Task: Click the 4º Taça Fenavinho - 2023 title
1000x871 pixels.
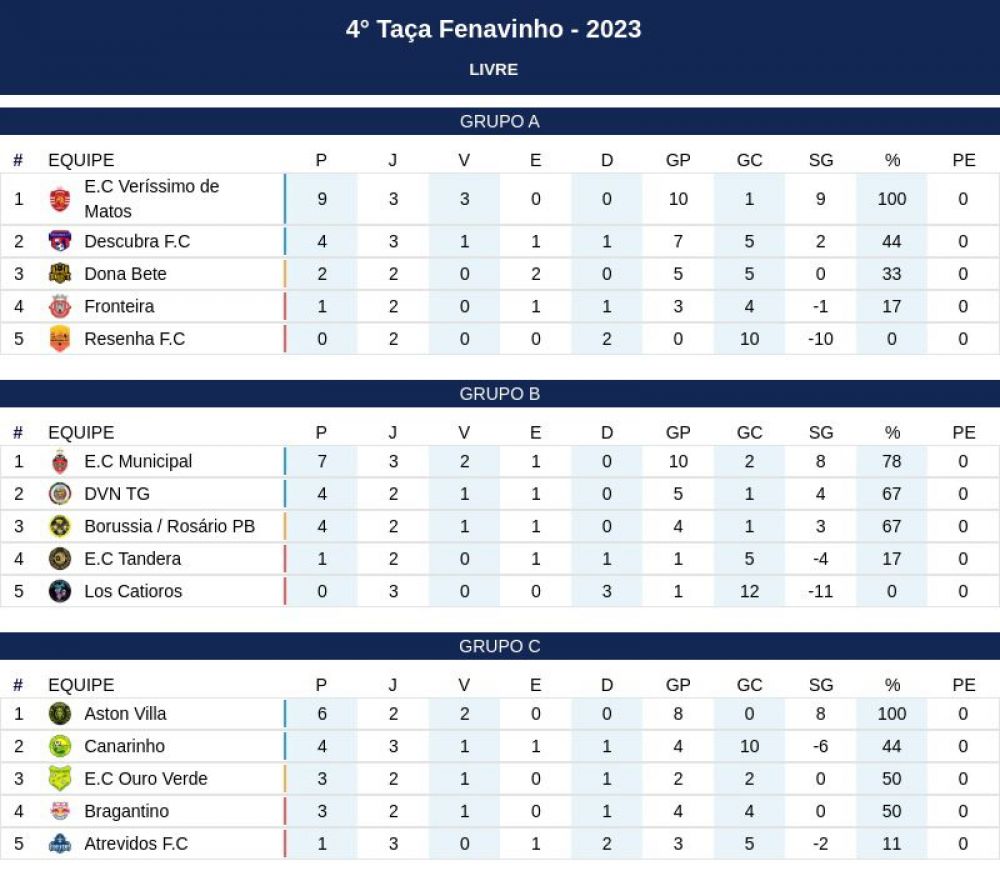Action: (494, 29)
